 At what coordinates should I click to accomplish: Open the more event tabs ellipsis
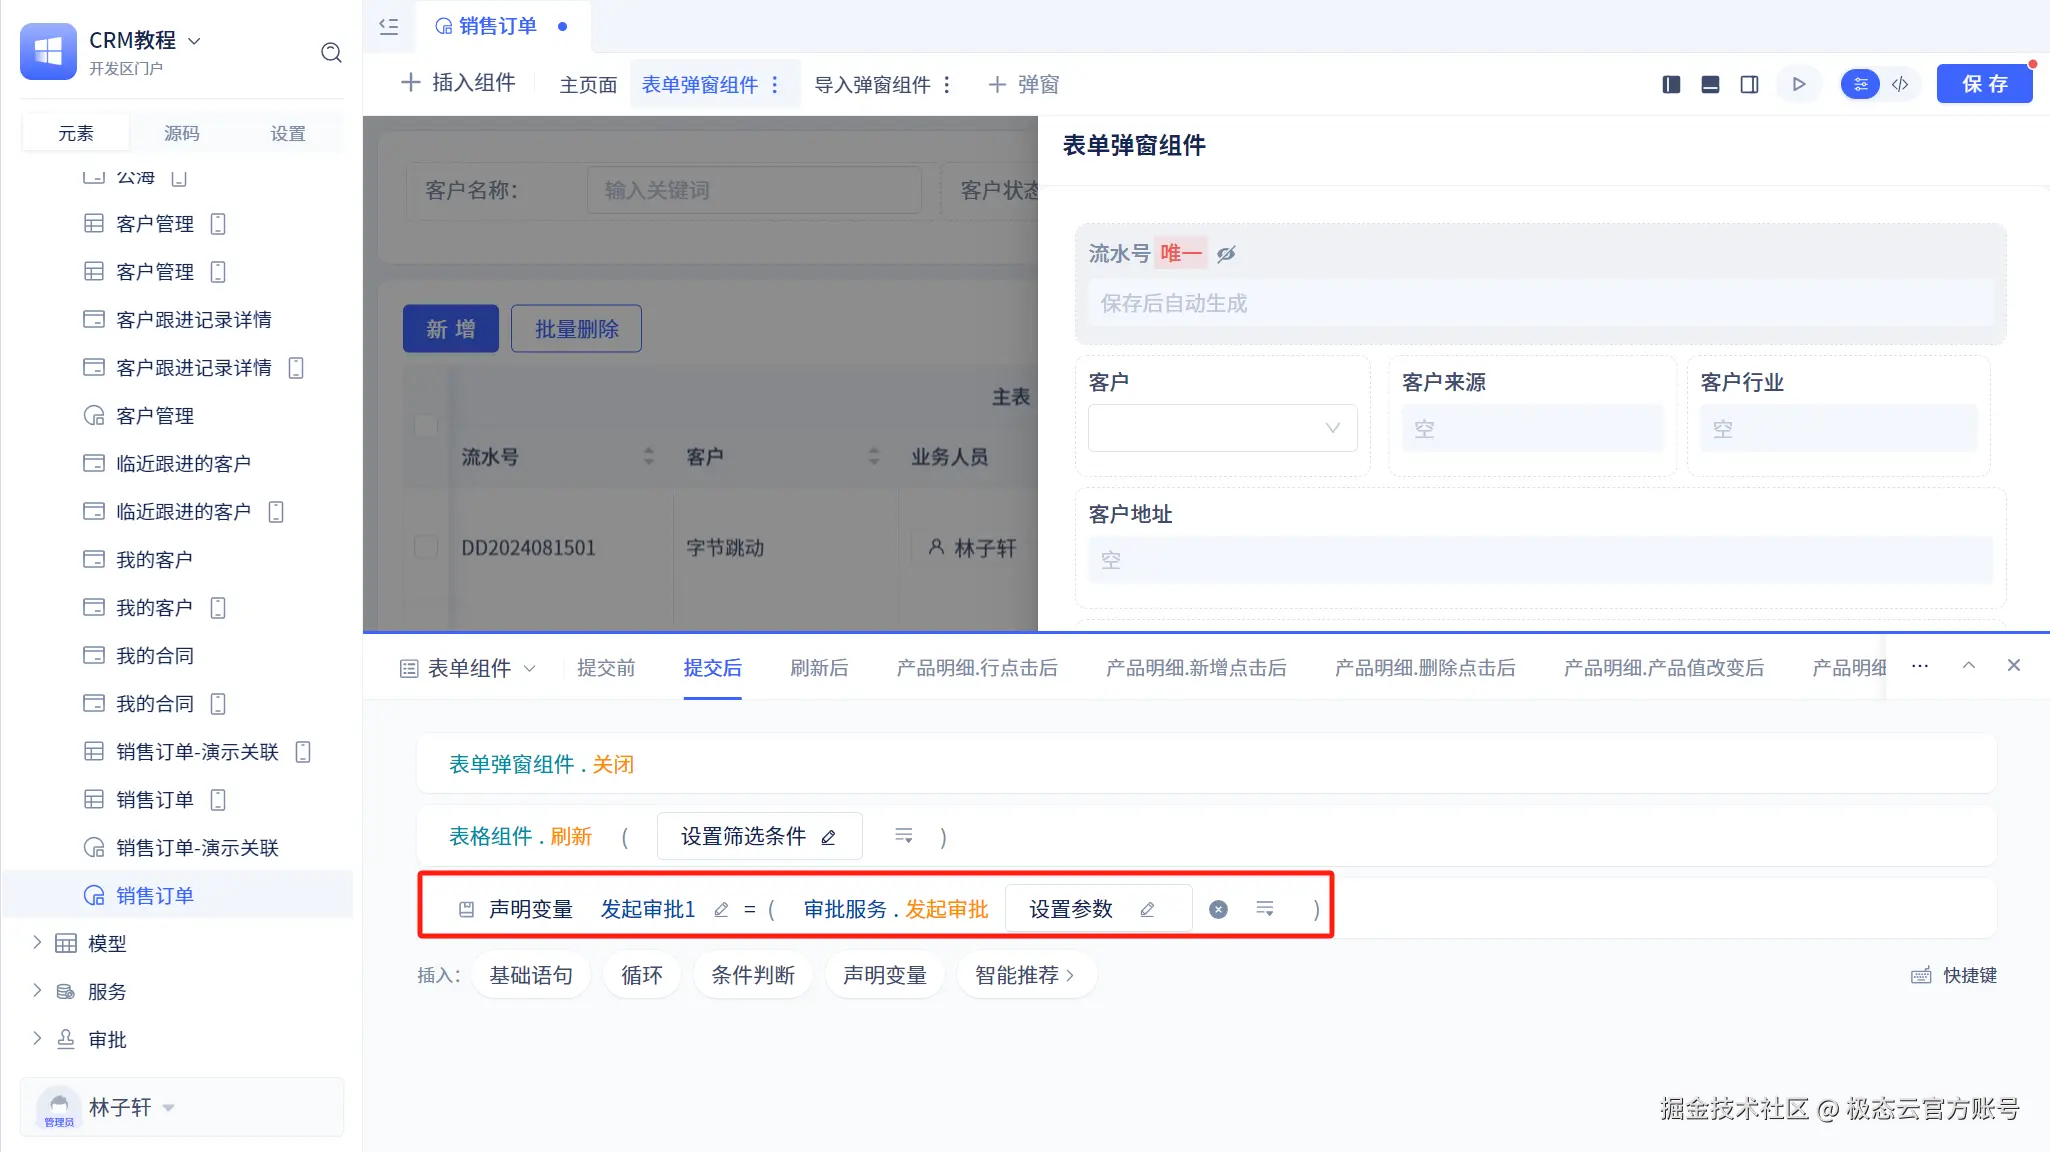[1920, 666]
